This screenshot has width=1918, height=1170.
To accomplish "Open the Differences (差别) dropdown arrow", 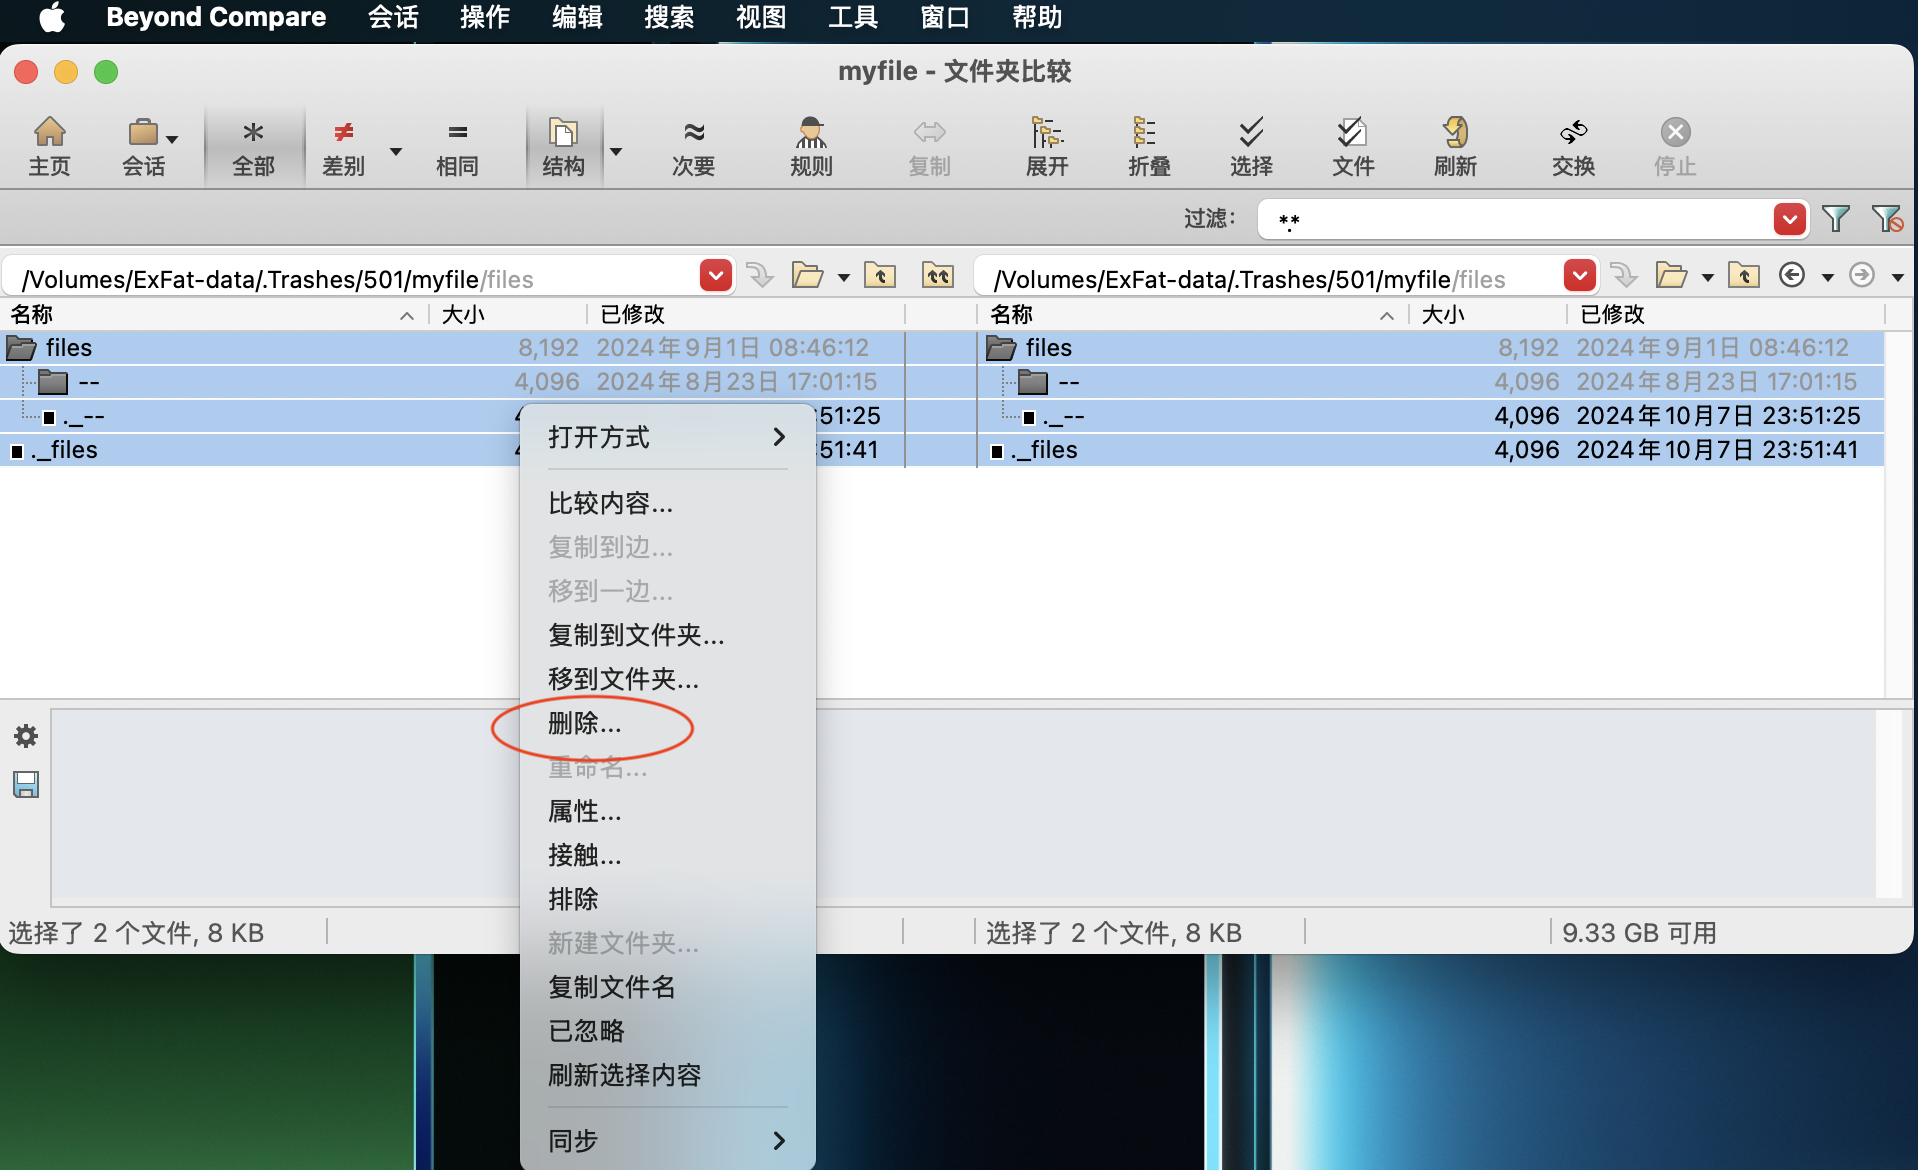I will (396, 151).
